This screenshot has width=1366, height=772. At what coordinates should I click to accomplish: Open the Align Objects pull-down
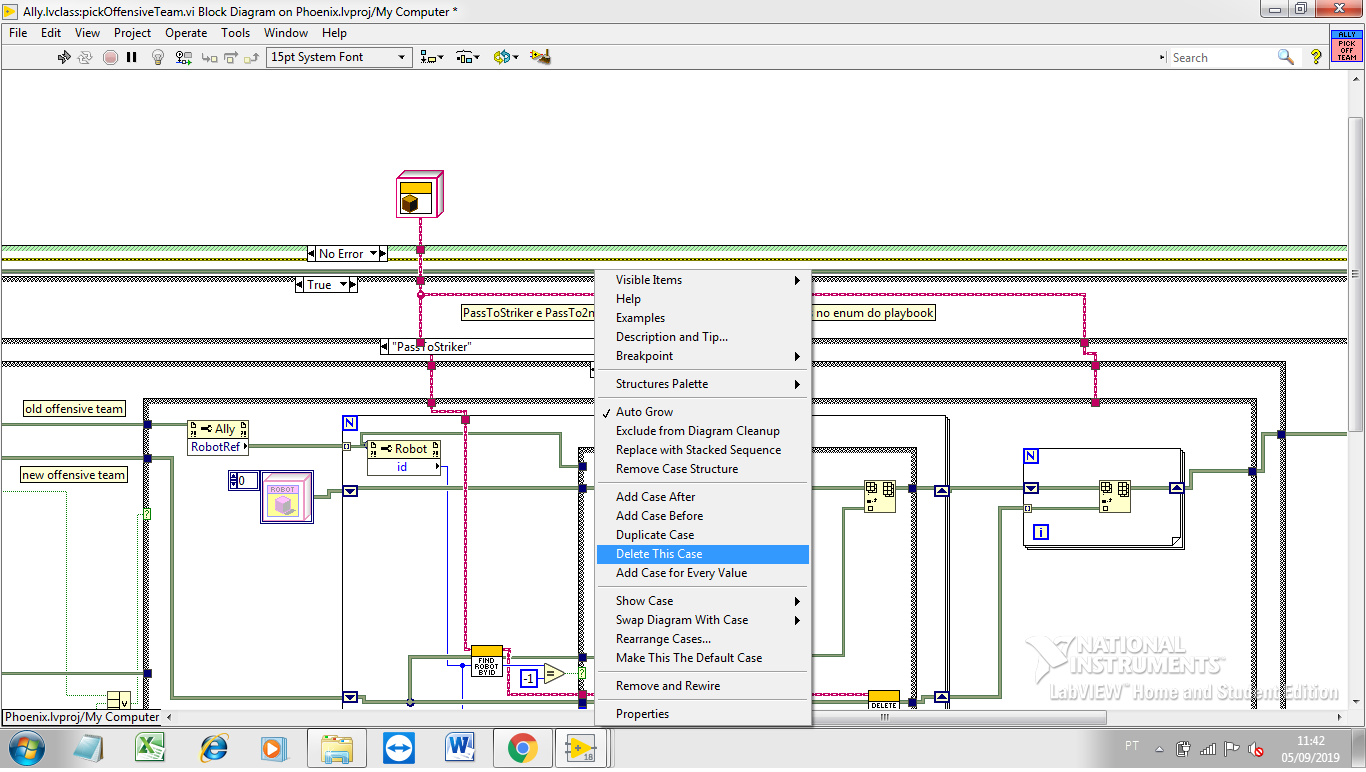[432, 57]
